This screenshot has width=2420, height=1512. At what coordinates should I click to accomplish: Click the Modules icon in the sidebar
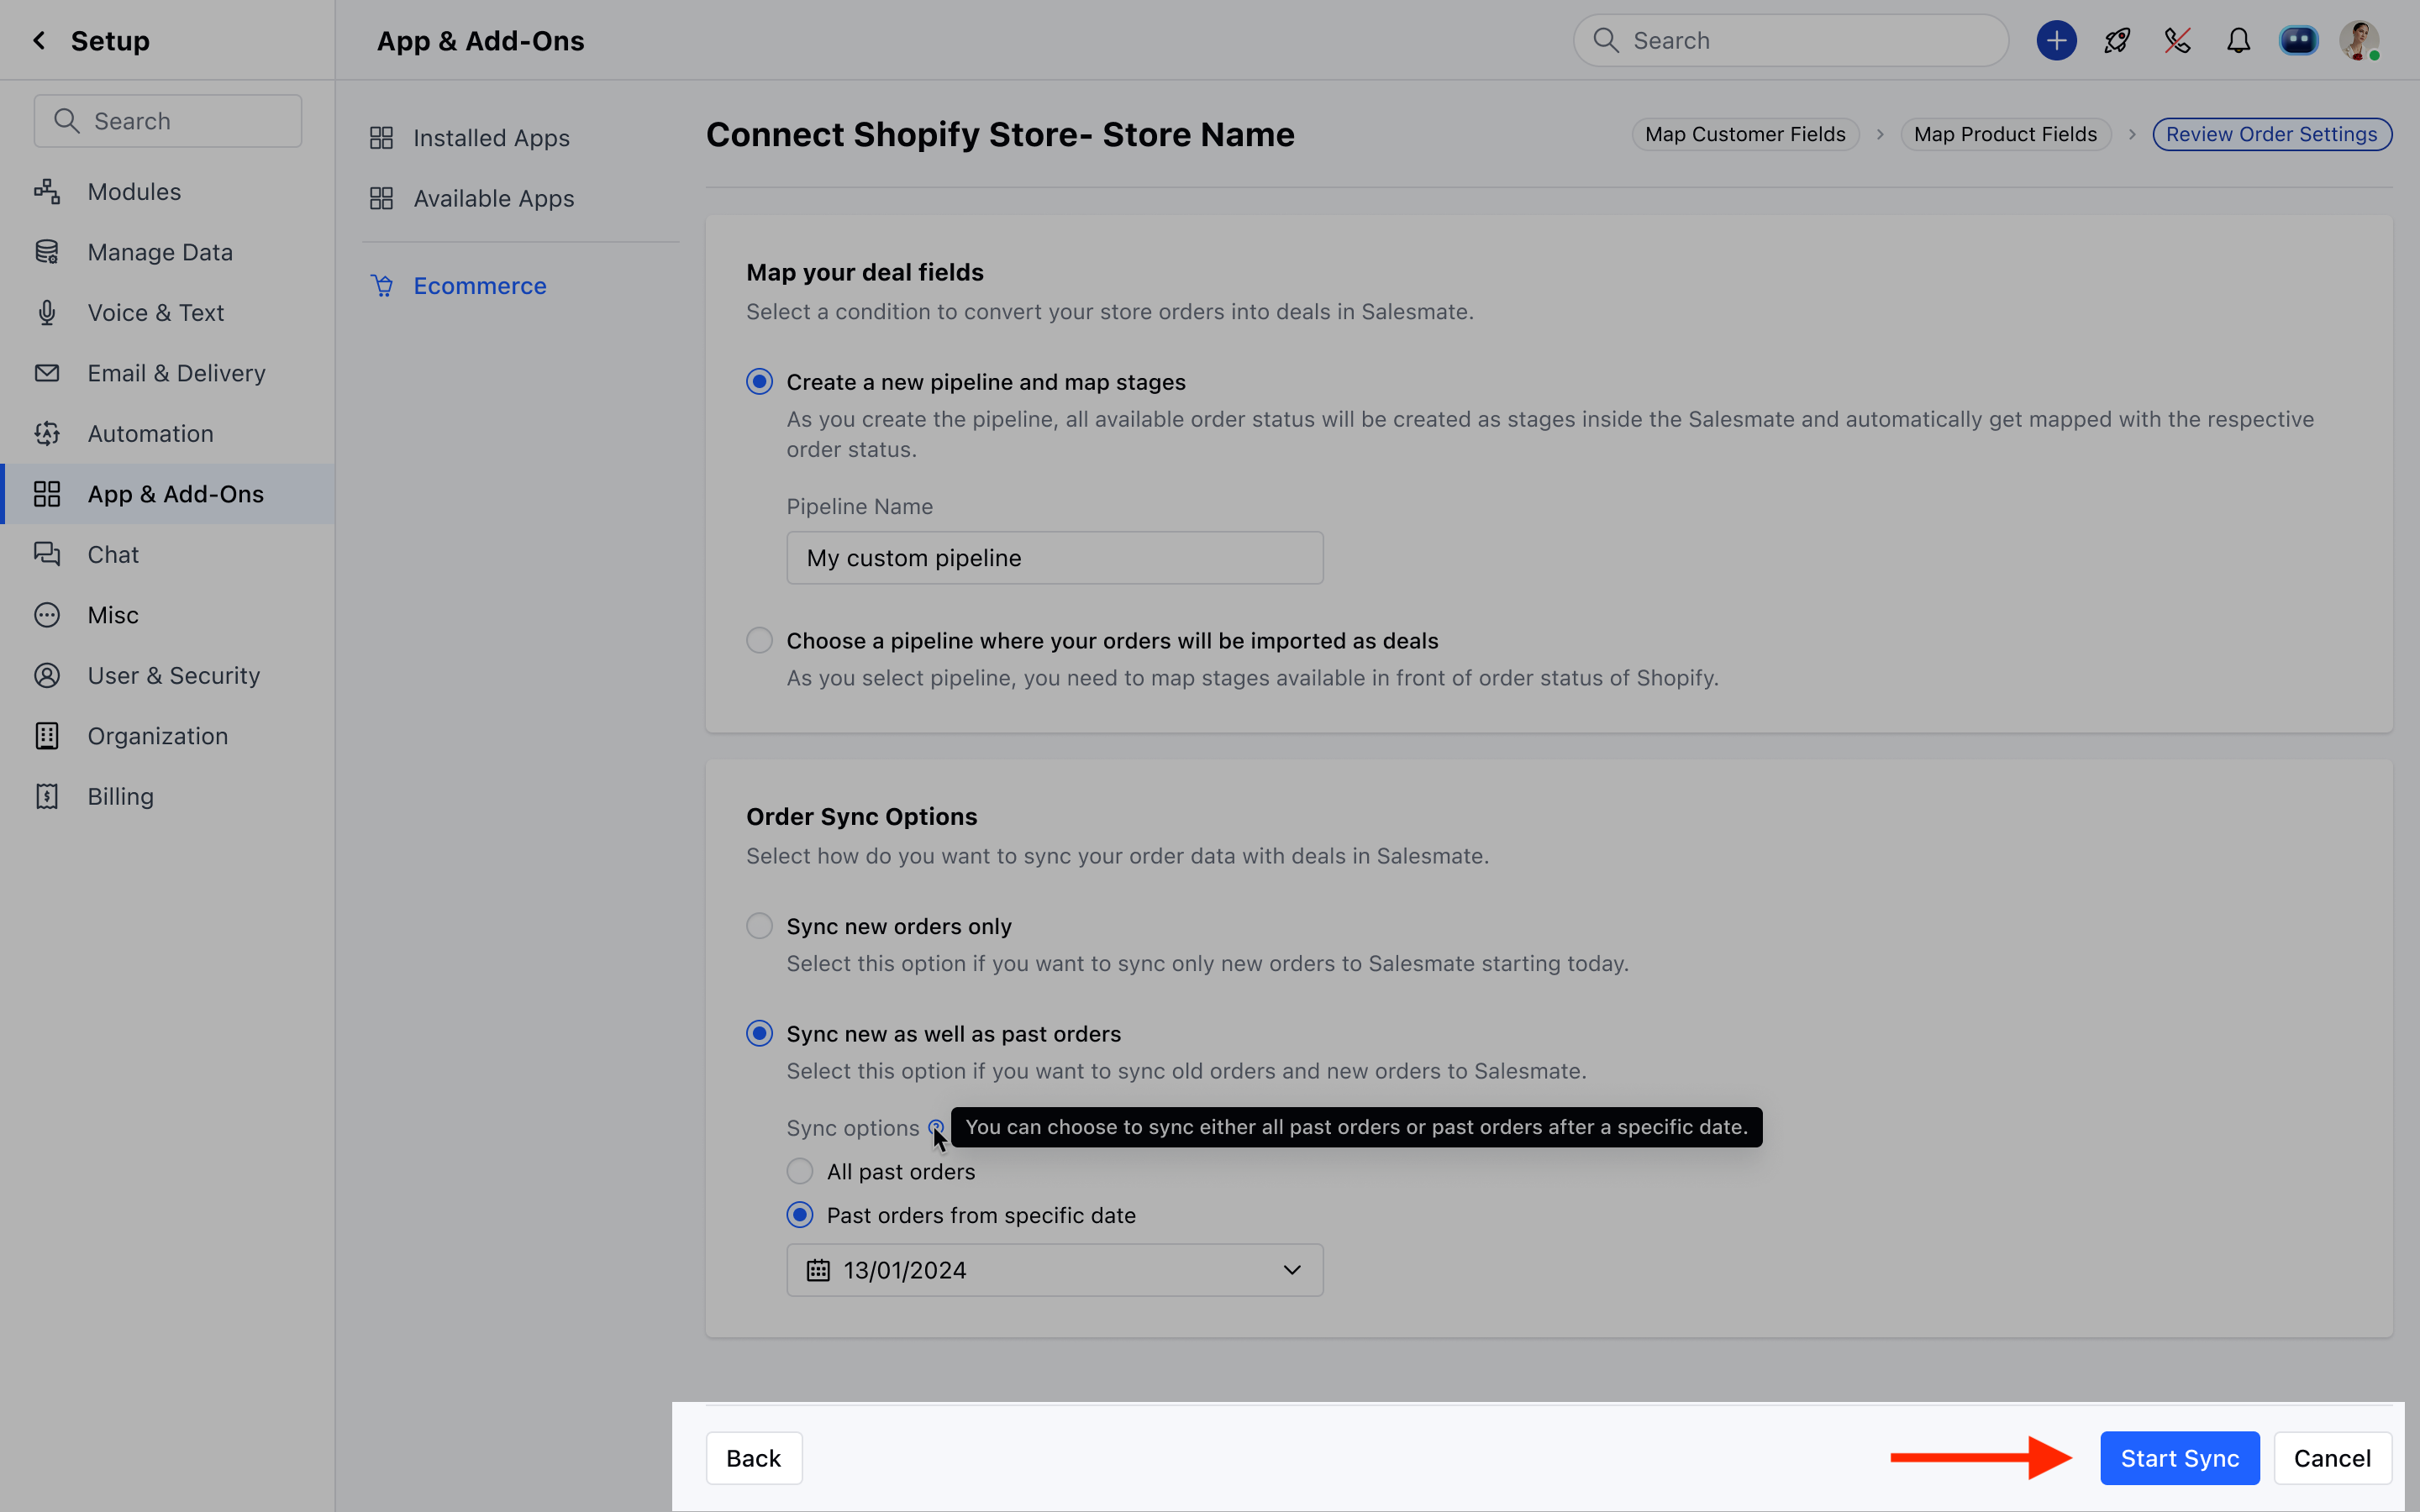(x=47, y=191)
